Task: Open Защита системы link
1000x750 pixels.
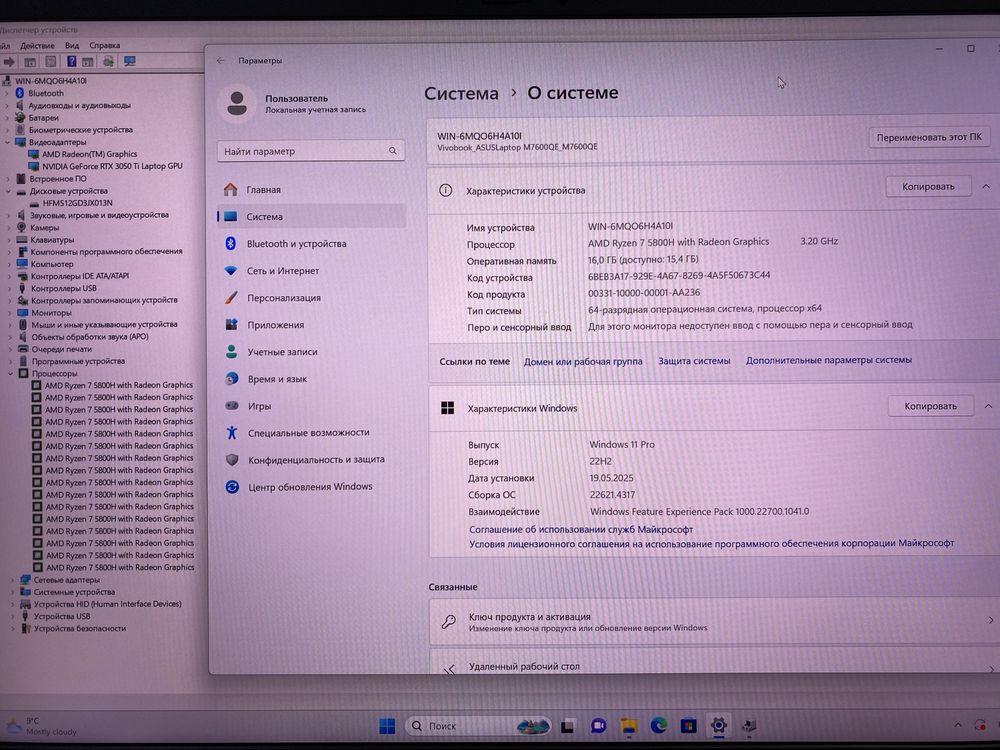Action: tap(694, 360)
